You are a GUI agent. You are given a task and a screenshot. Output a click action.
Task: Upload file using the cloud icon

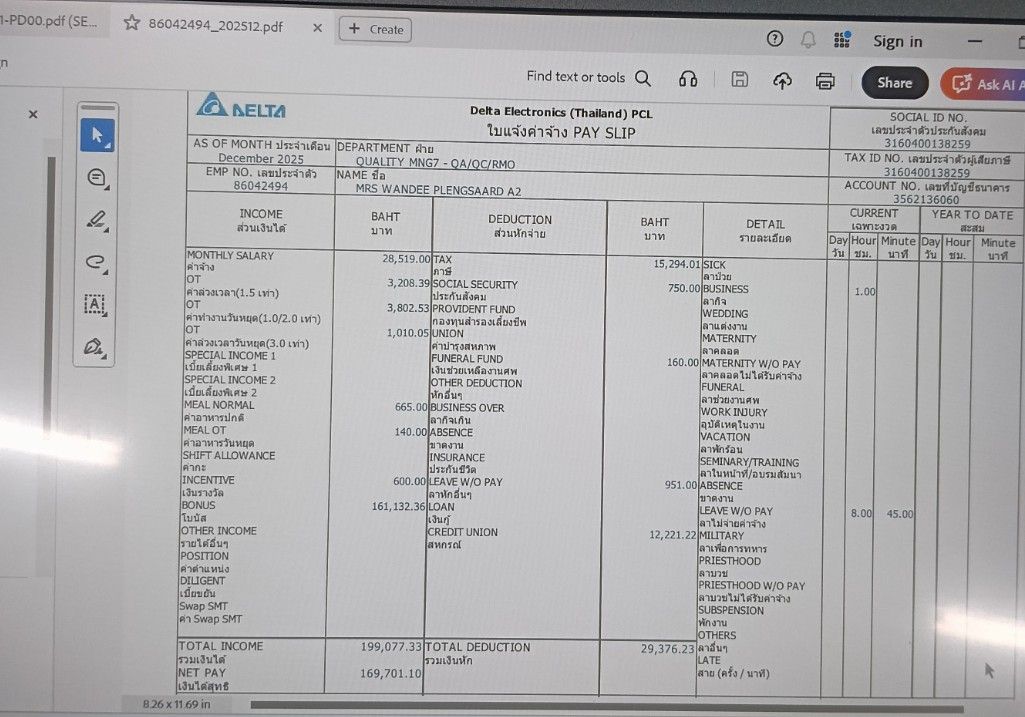tap(782, 81)
